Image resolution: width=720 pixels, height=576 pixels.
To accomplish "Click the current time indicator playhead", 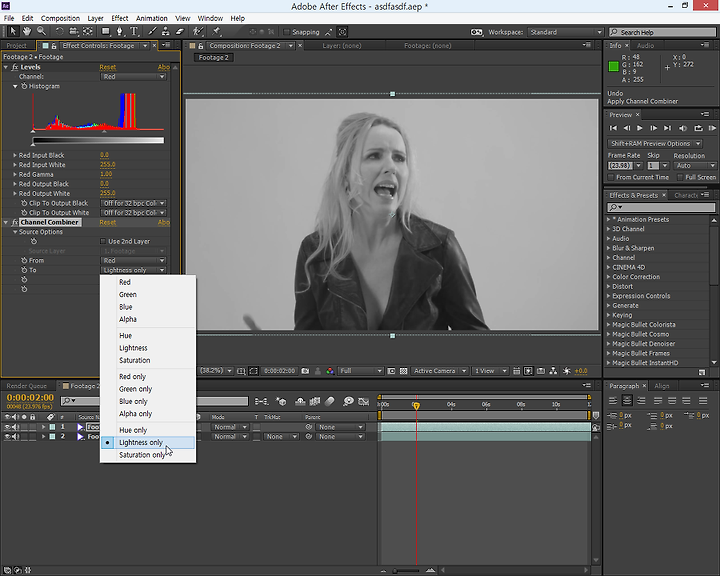I will 416,405.
